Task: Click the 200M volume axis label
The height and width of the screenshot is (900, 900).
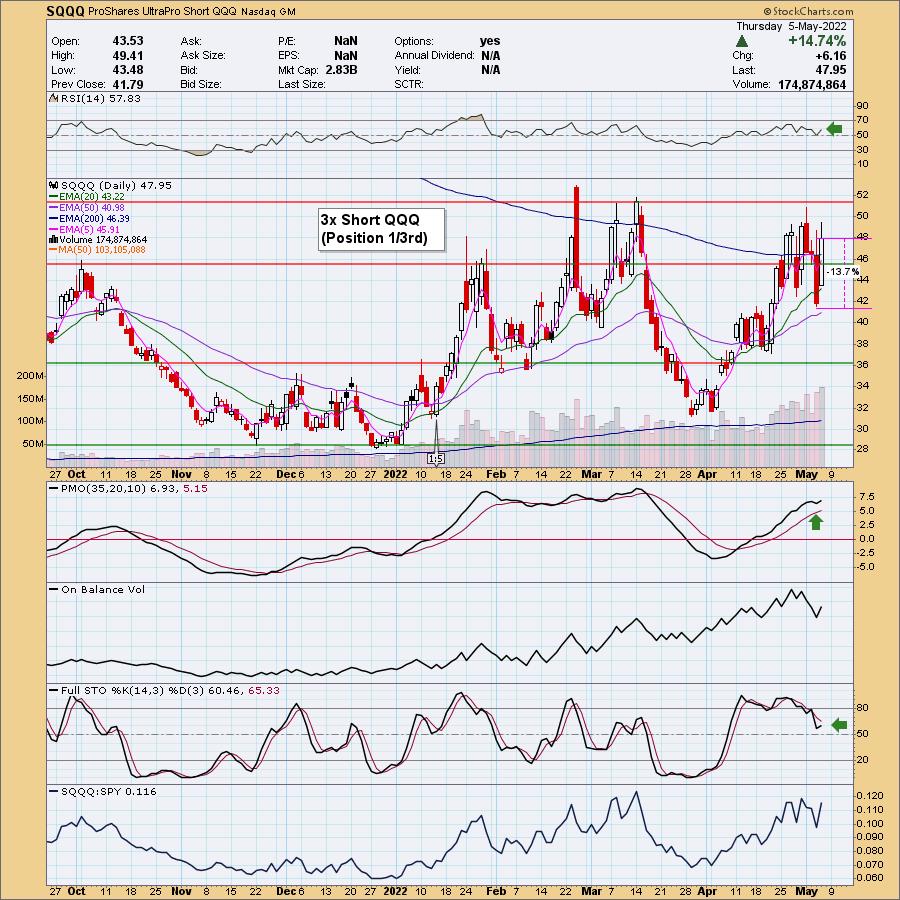Action: (x=31, y=376)
